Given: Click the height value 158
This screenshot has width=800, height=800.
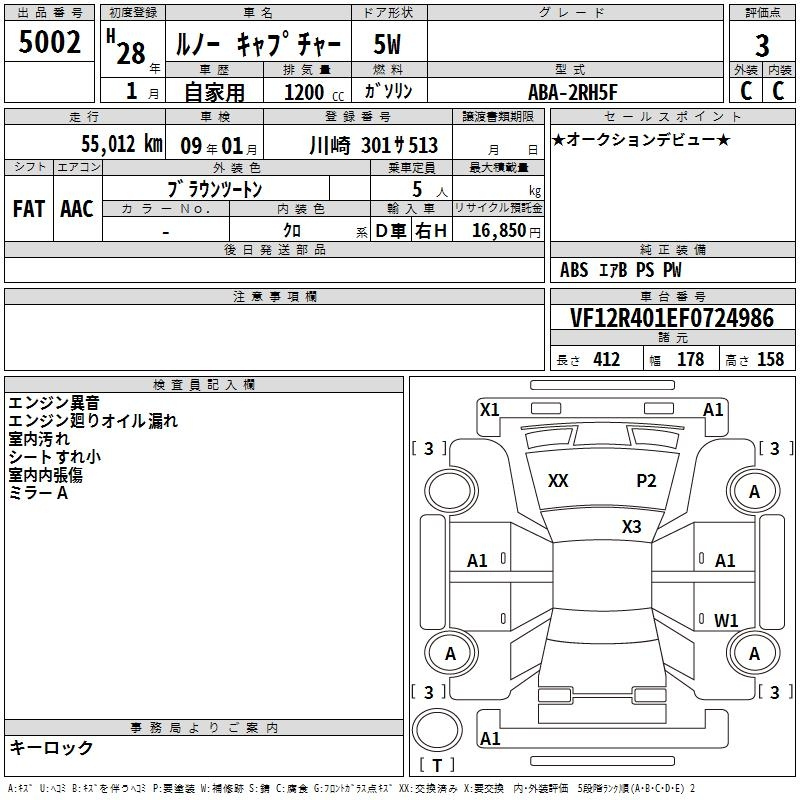Looking at the screenshot, I should tap(770, 359).
